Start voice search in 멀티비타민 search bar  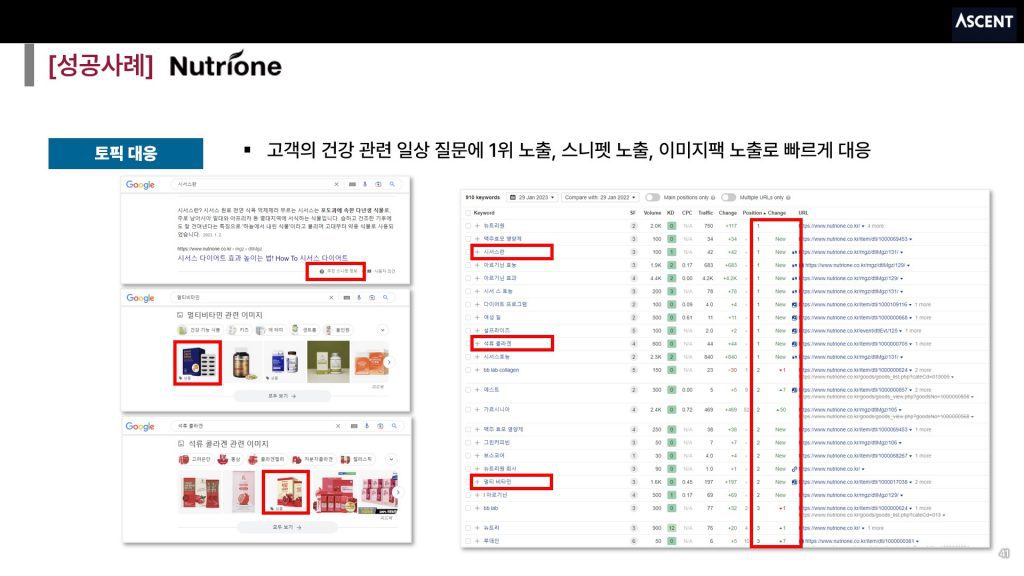tap(359, 297)
